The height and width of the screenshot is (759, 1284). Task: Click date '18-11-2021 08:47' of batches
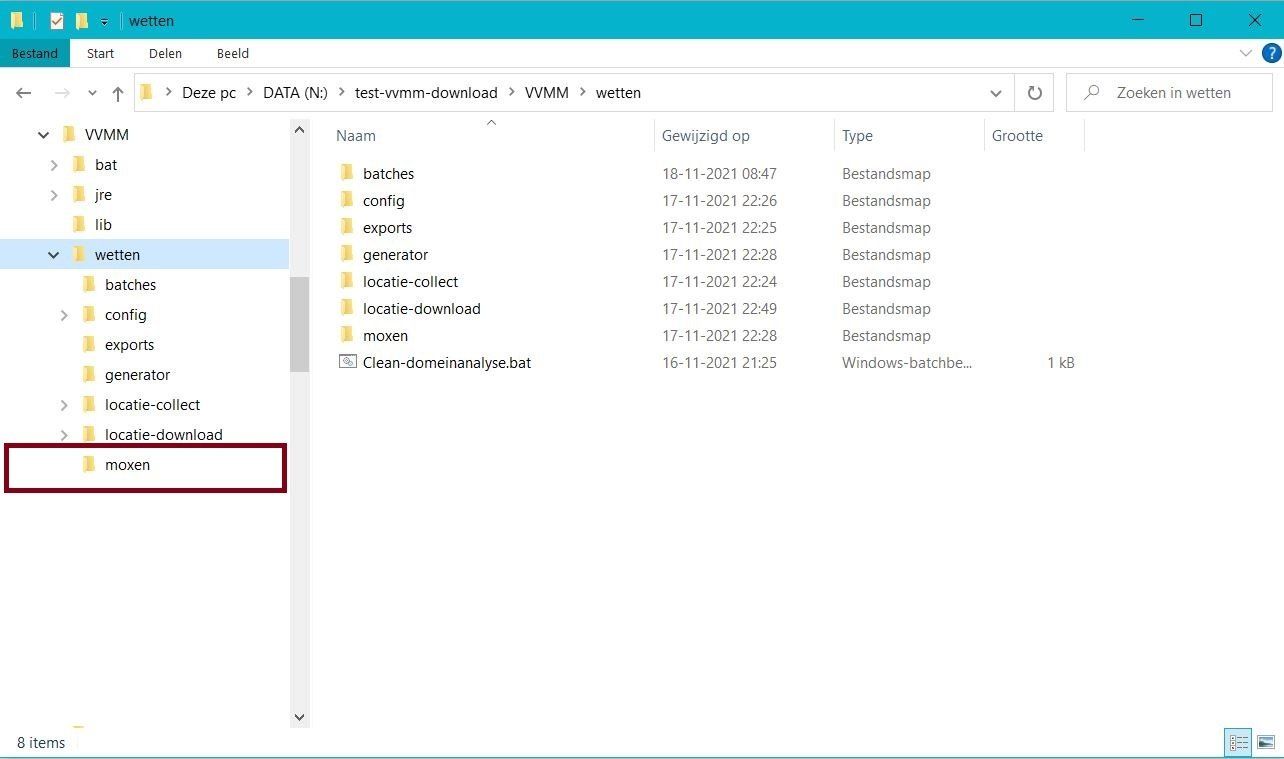click(x=719, y=173)
